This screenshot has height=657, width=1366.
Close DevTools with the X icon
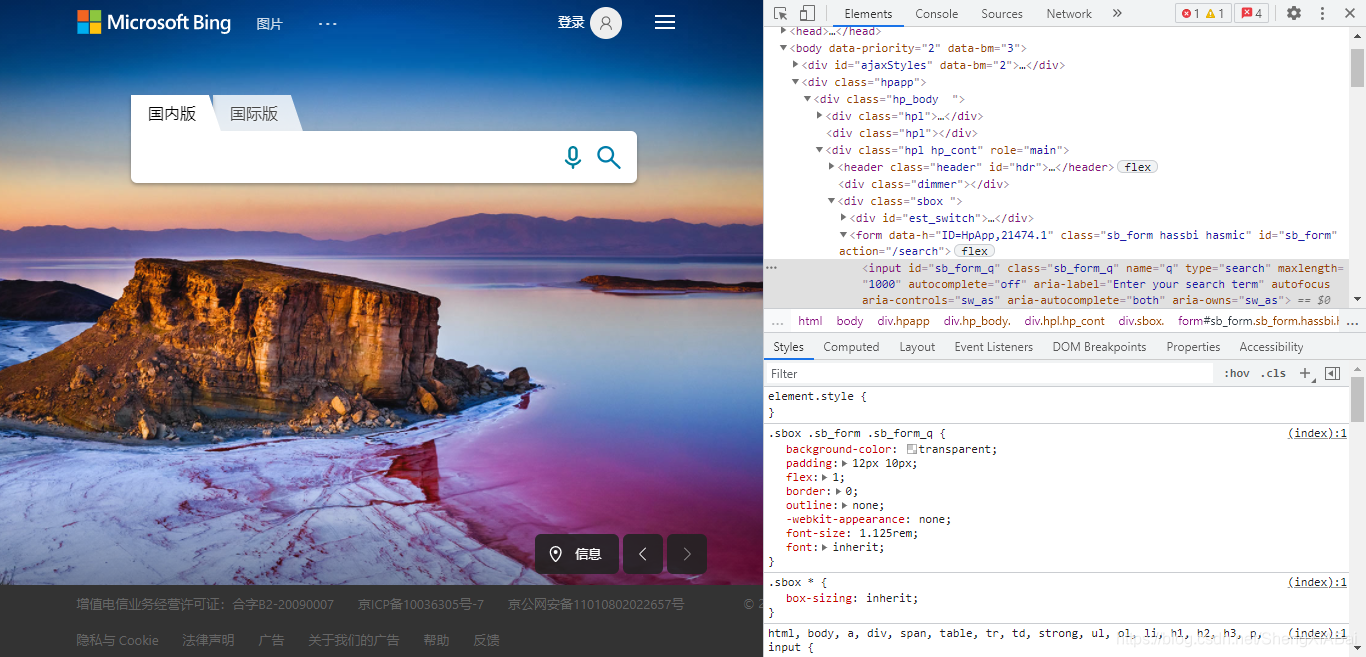pos(1350,13)
